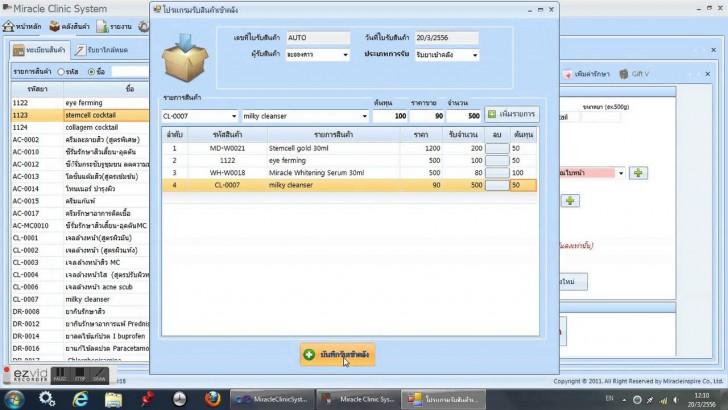Image resolution: width=728 pixels, height=410 pixels.
Task: Click ezvid recorder DRAW button
Action: [x=99, y=375]
